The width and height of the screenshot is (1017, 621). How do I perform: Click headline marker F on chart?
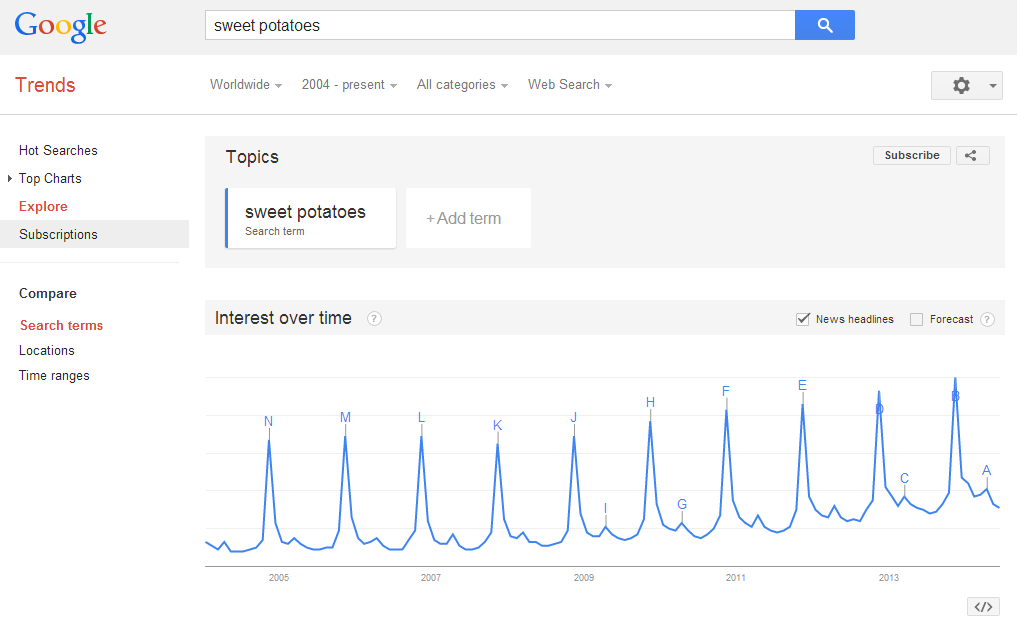[726, 391]
